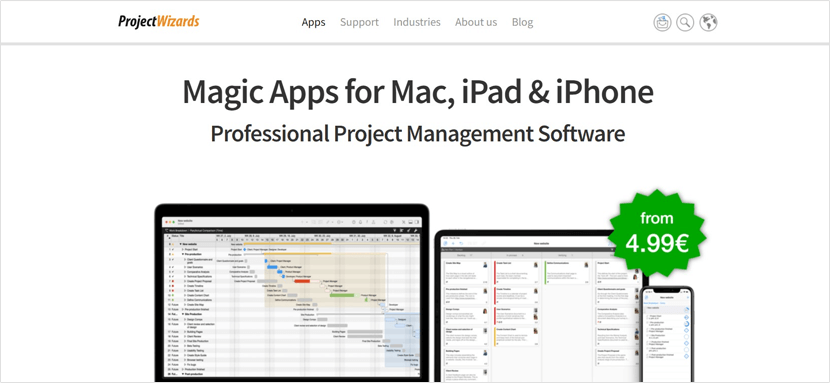Click the green 'from 4.99€' price badge
830x383 pixels.
(x=657, y=233)
